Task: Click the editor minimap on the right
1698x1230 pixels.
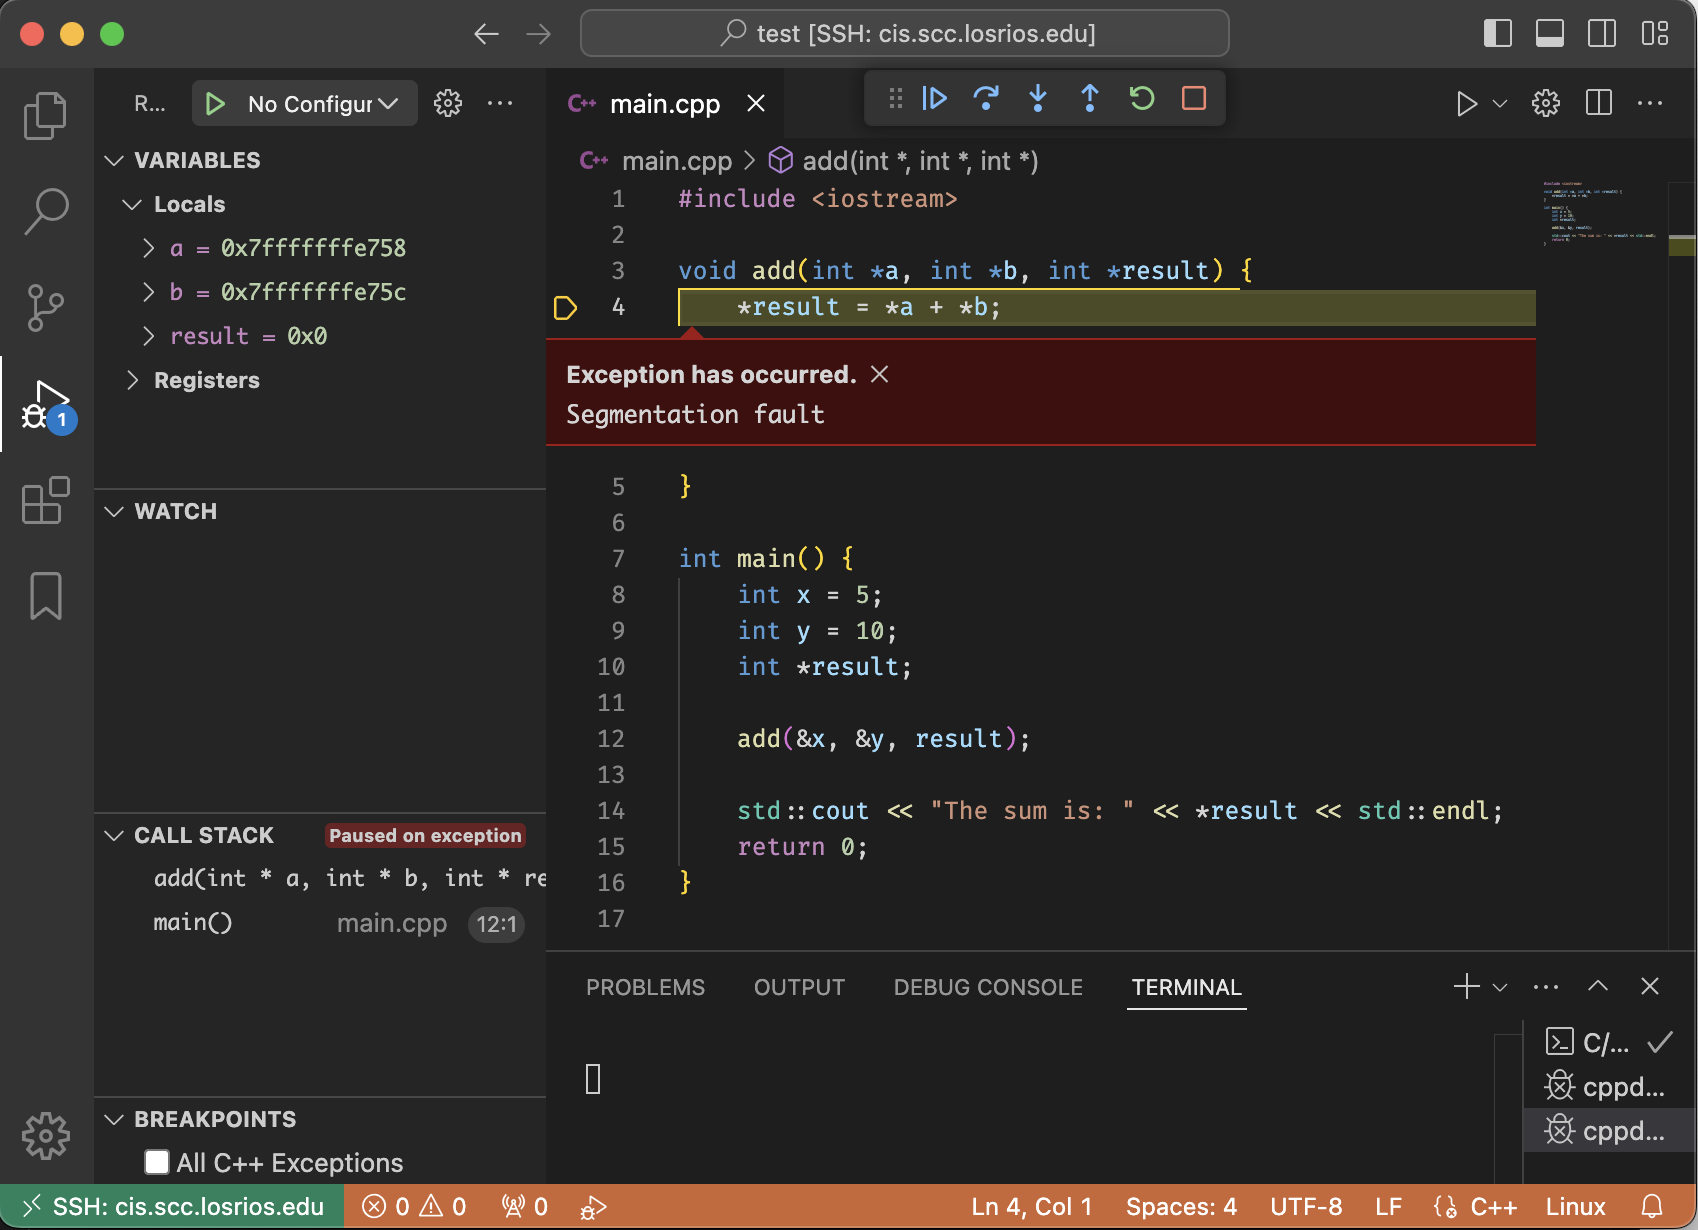Action: click(1600, 215)
